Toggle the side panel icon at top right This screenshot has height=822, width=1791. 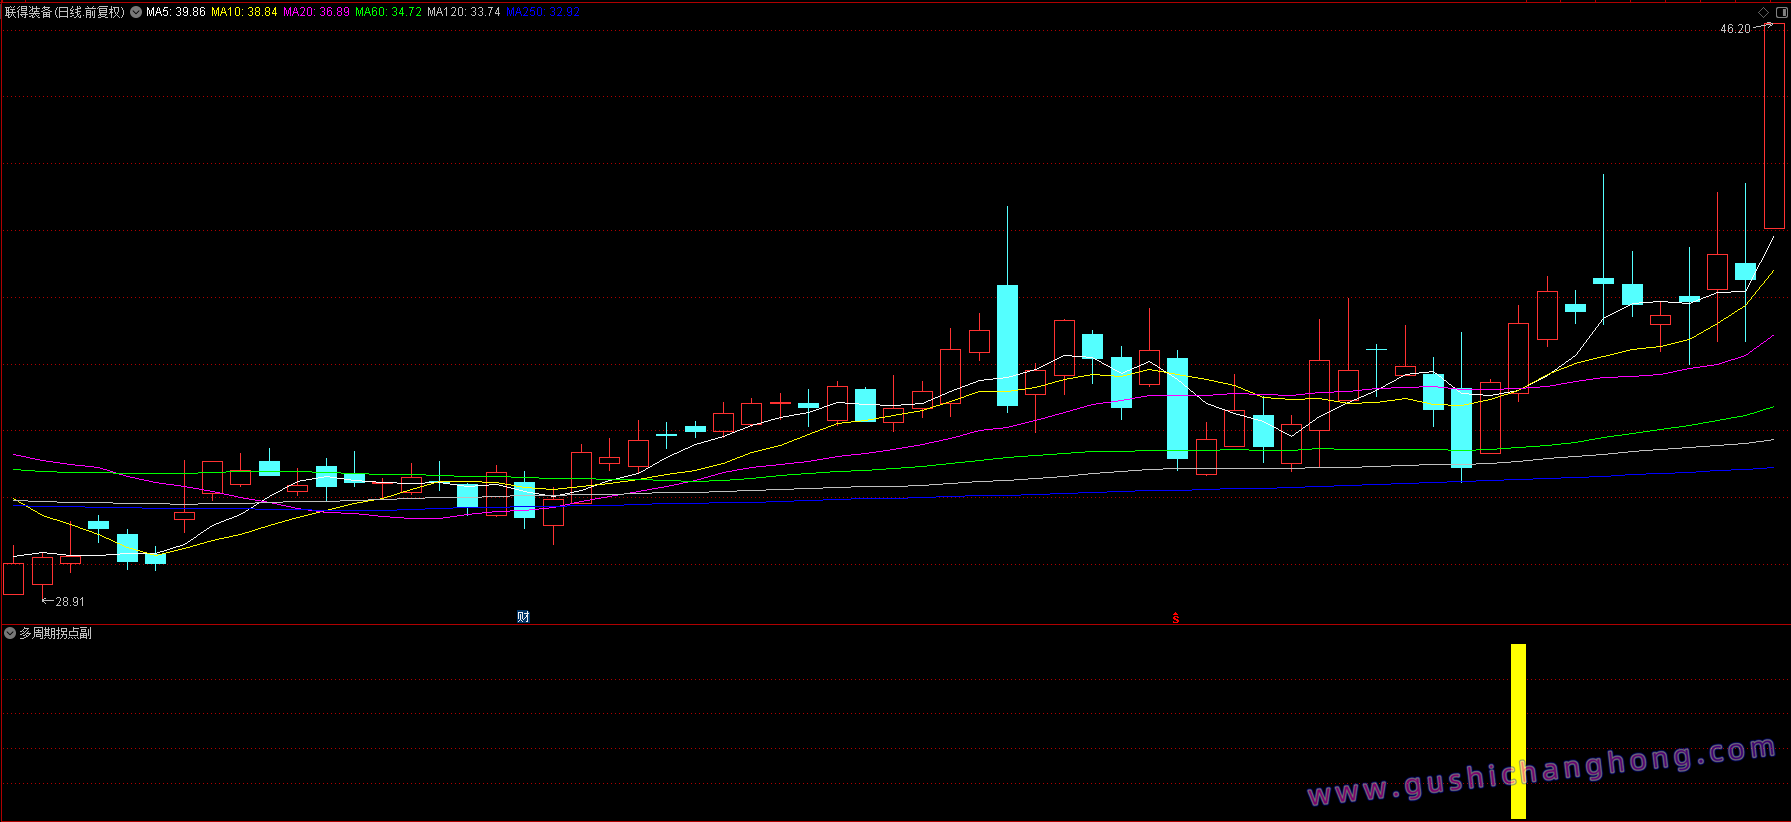(x=1781, y=12)
